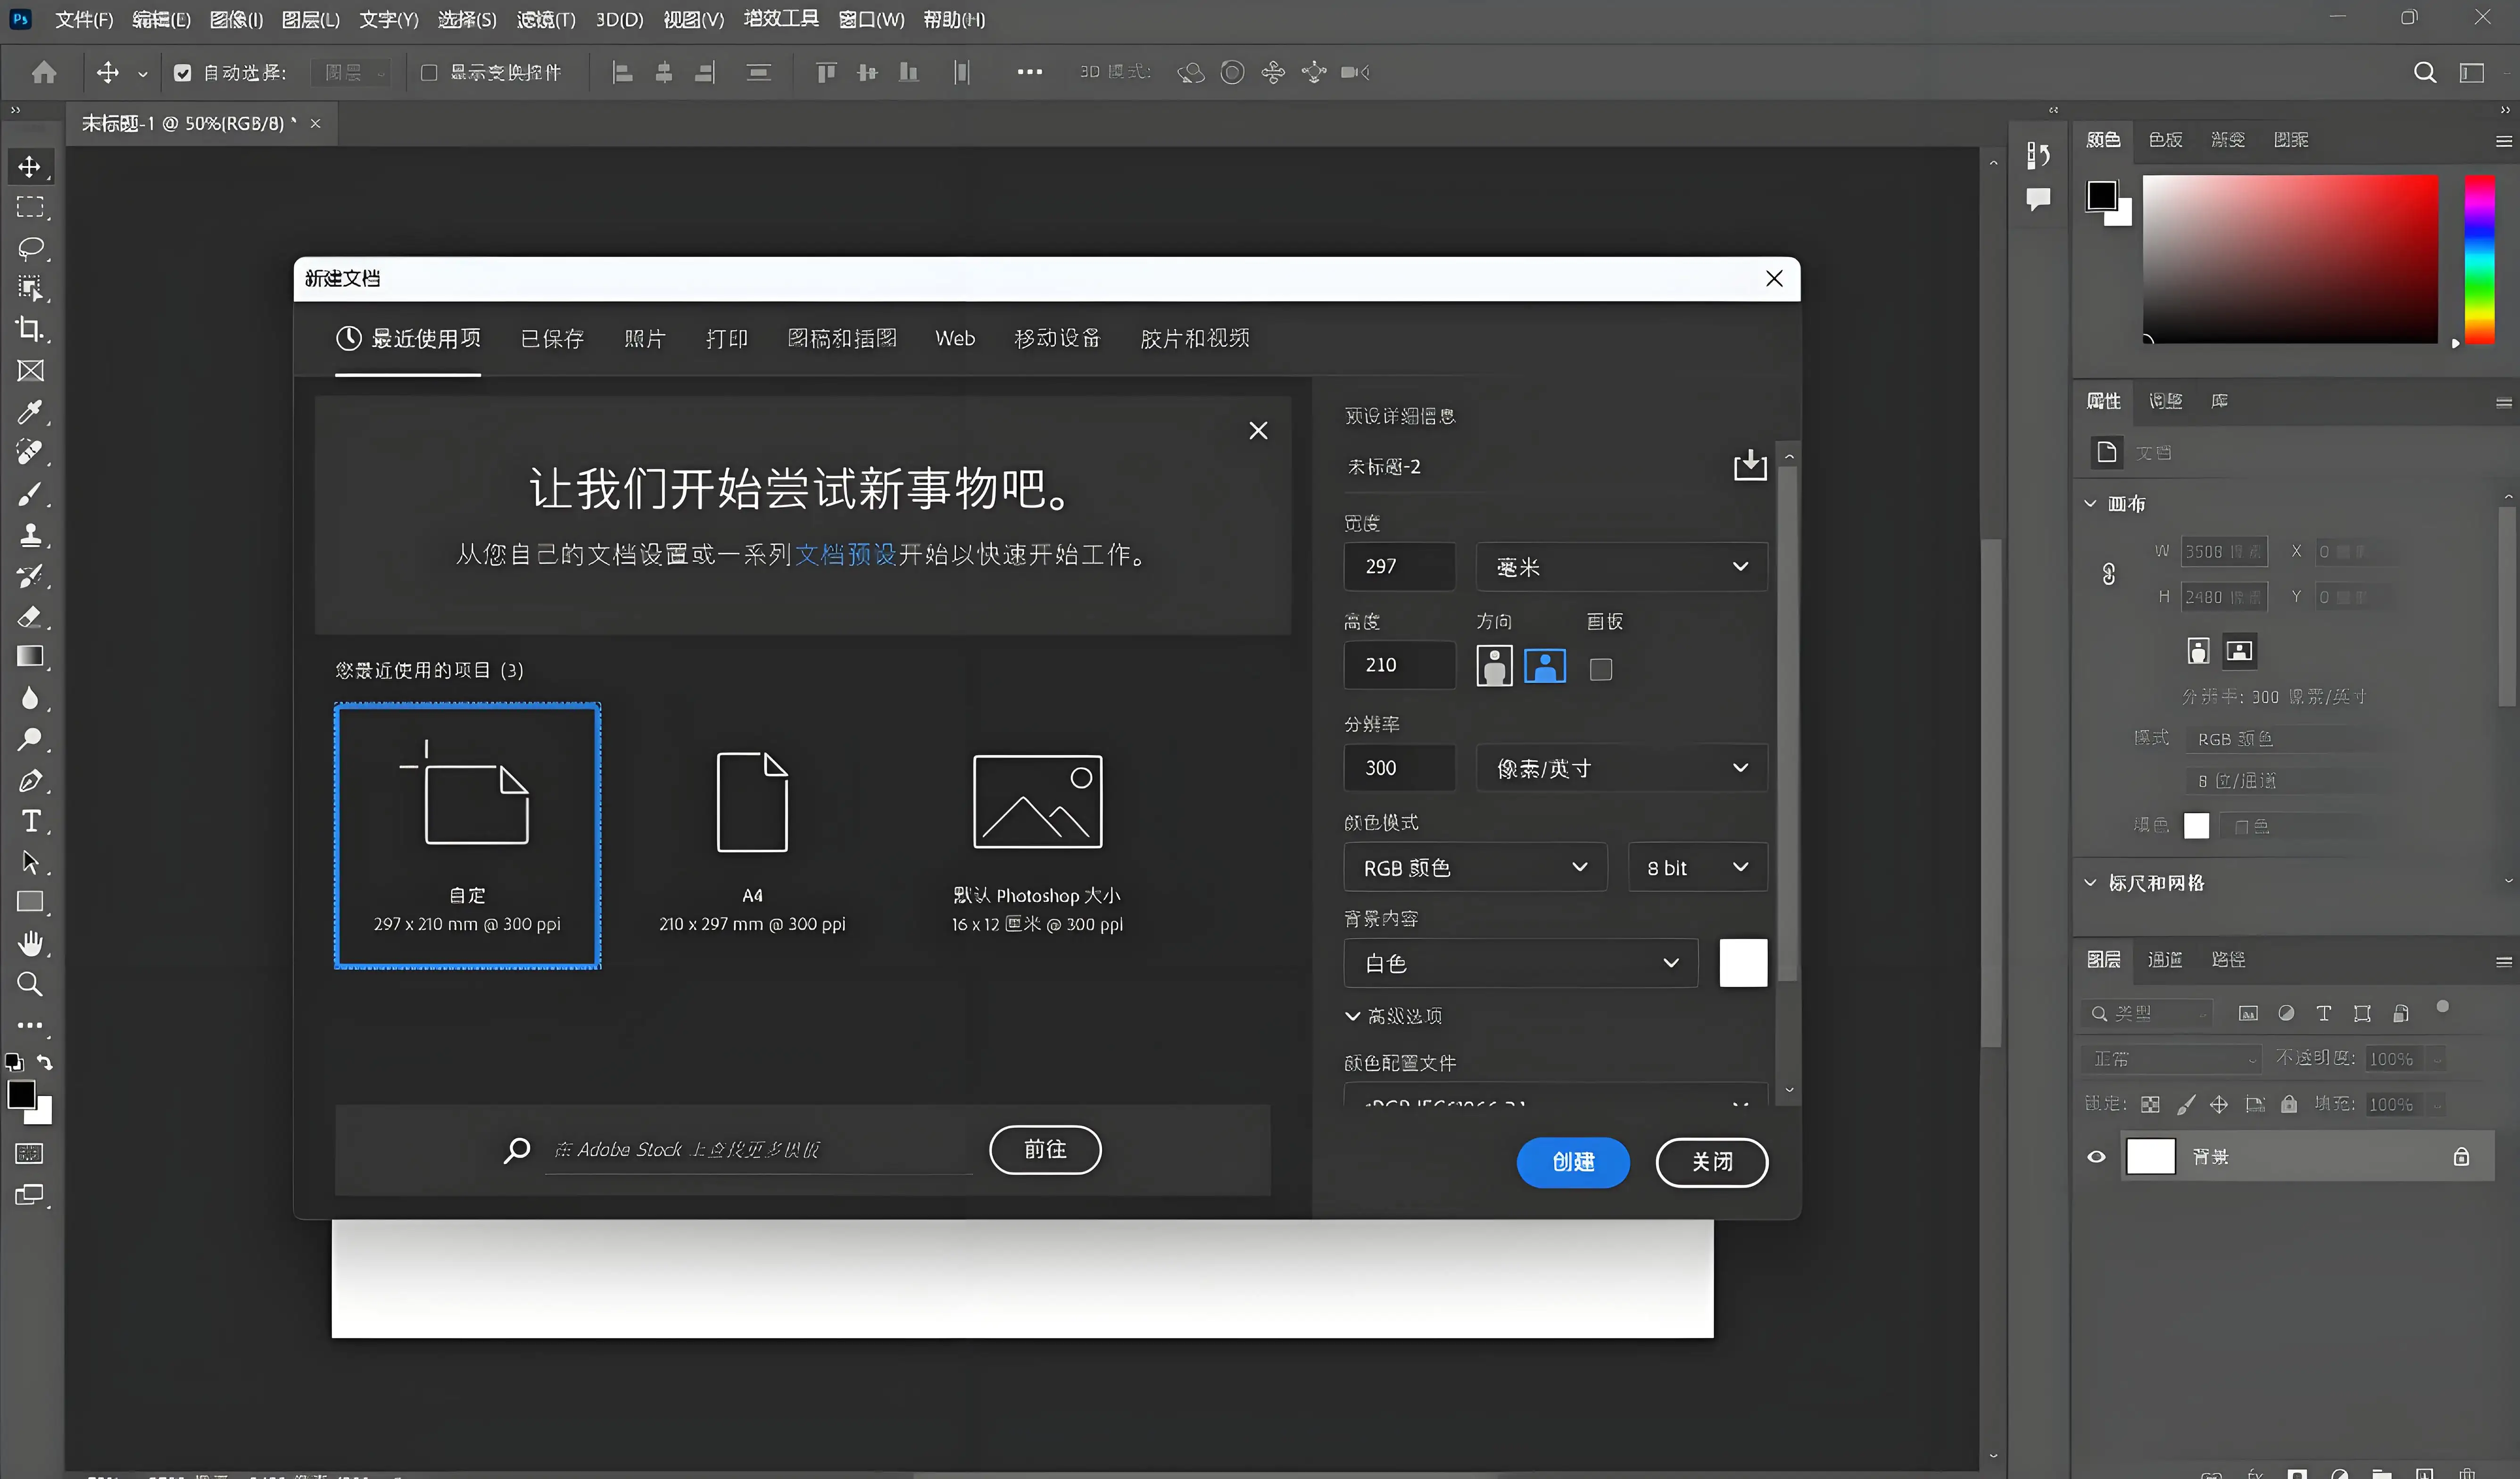Open the 像素/英寸 resolution unit dropdown
The height and width of the screenshot is (1479, 2520).
point(1621,768)
